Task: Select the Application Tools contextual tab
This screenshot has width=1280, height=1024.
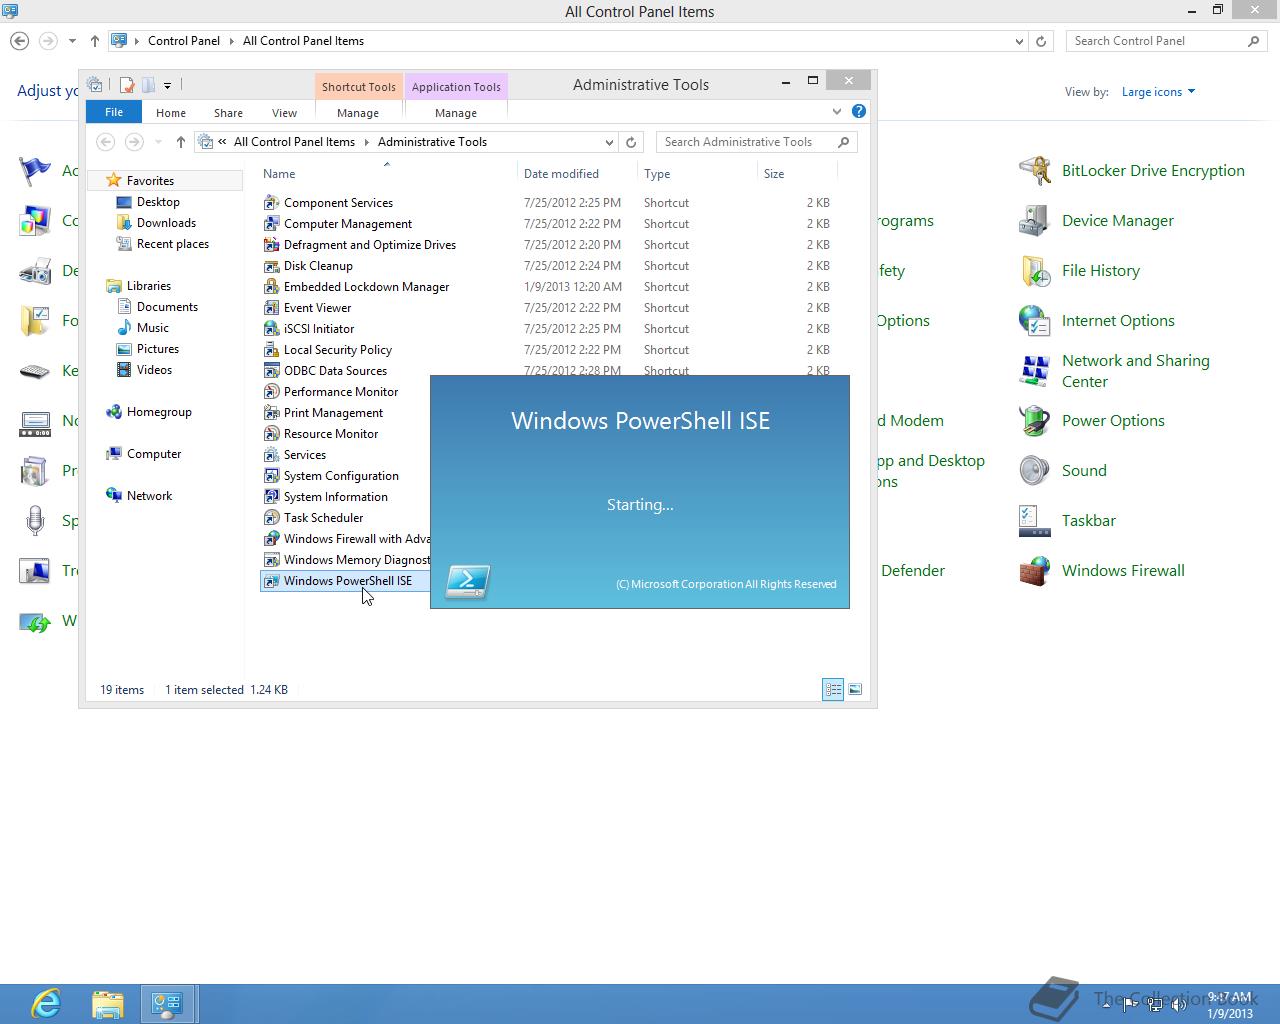Action: point(456,87)
